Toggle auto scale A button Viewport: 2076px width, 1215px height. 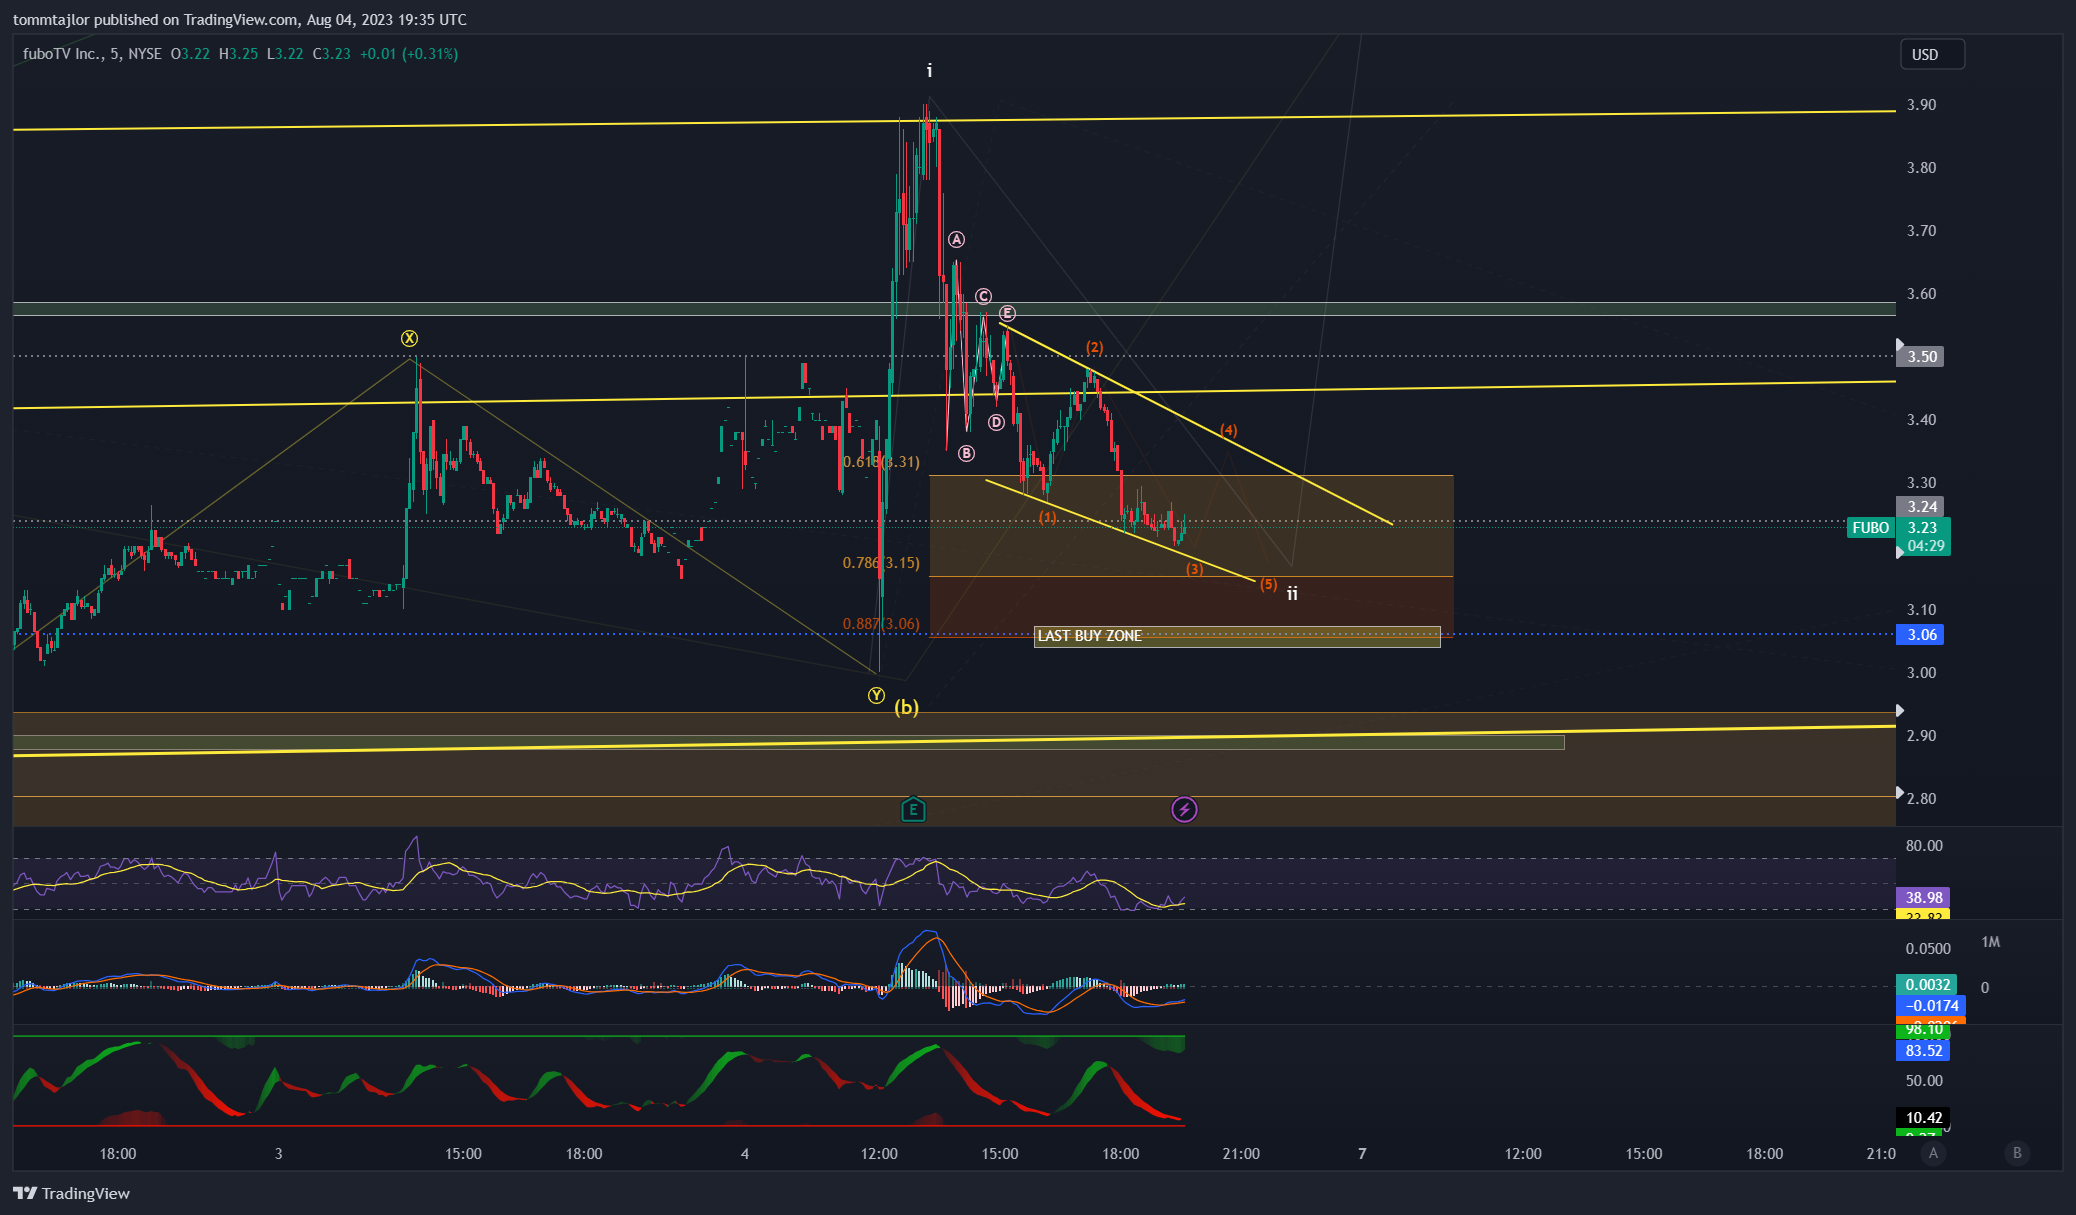[1933, 1153]
